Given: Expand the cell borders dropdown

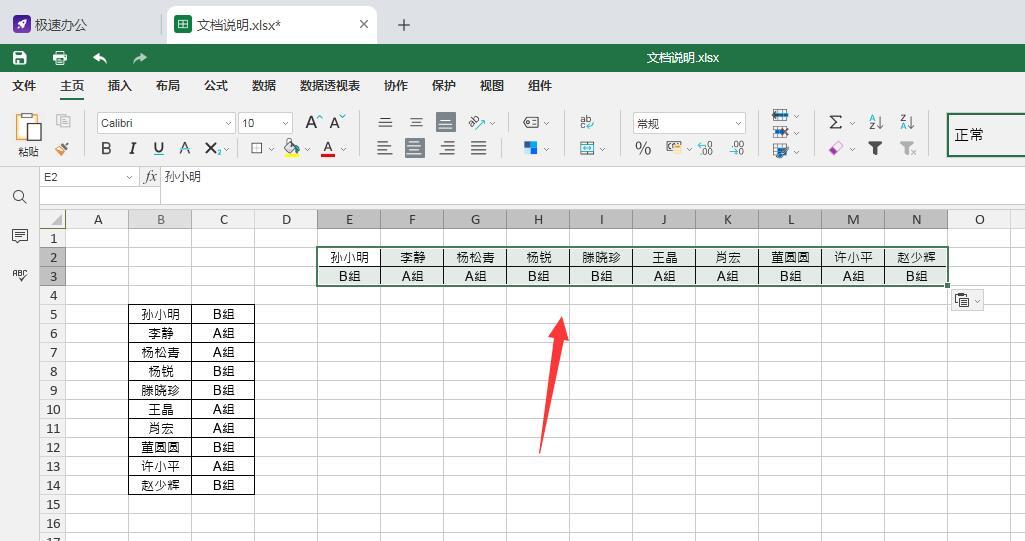Looking at the screenshot, I should tap(271, 149).
